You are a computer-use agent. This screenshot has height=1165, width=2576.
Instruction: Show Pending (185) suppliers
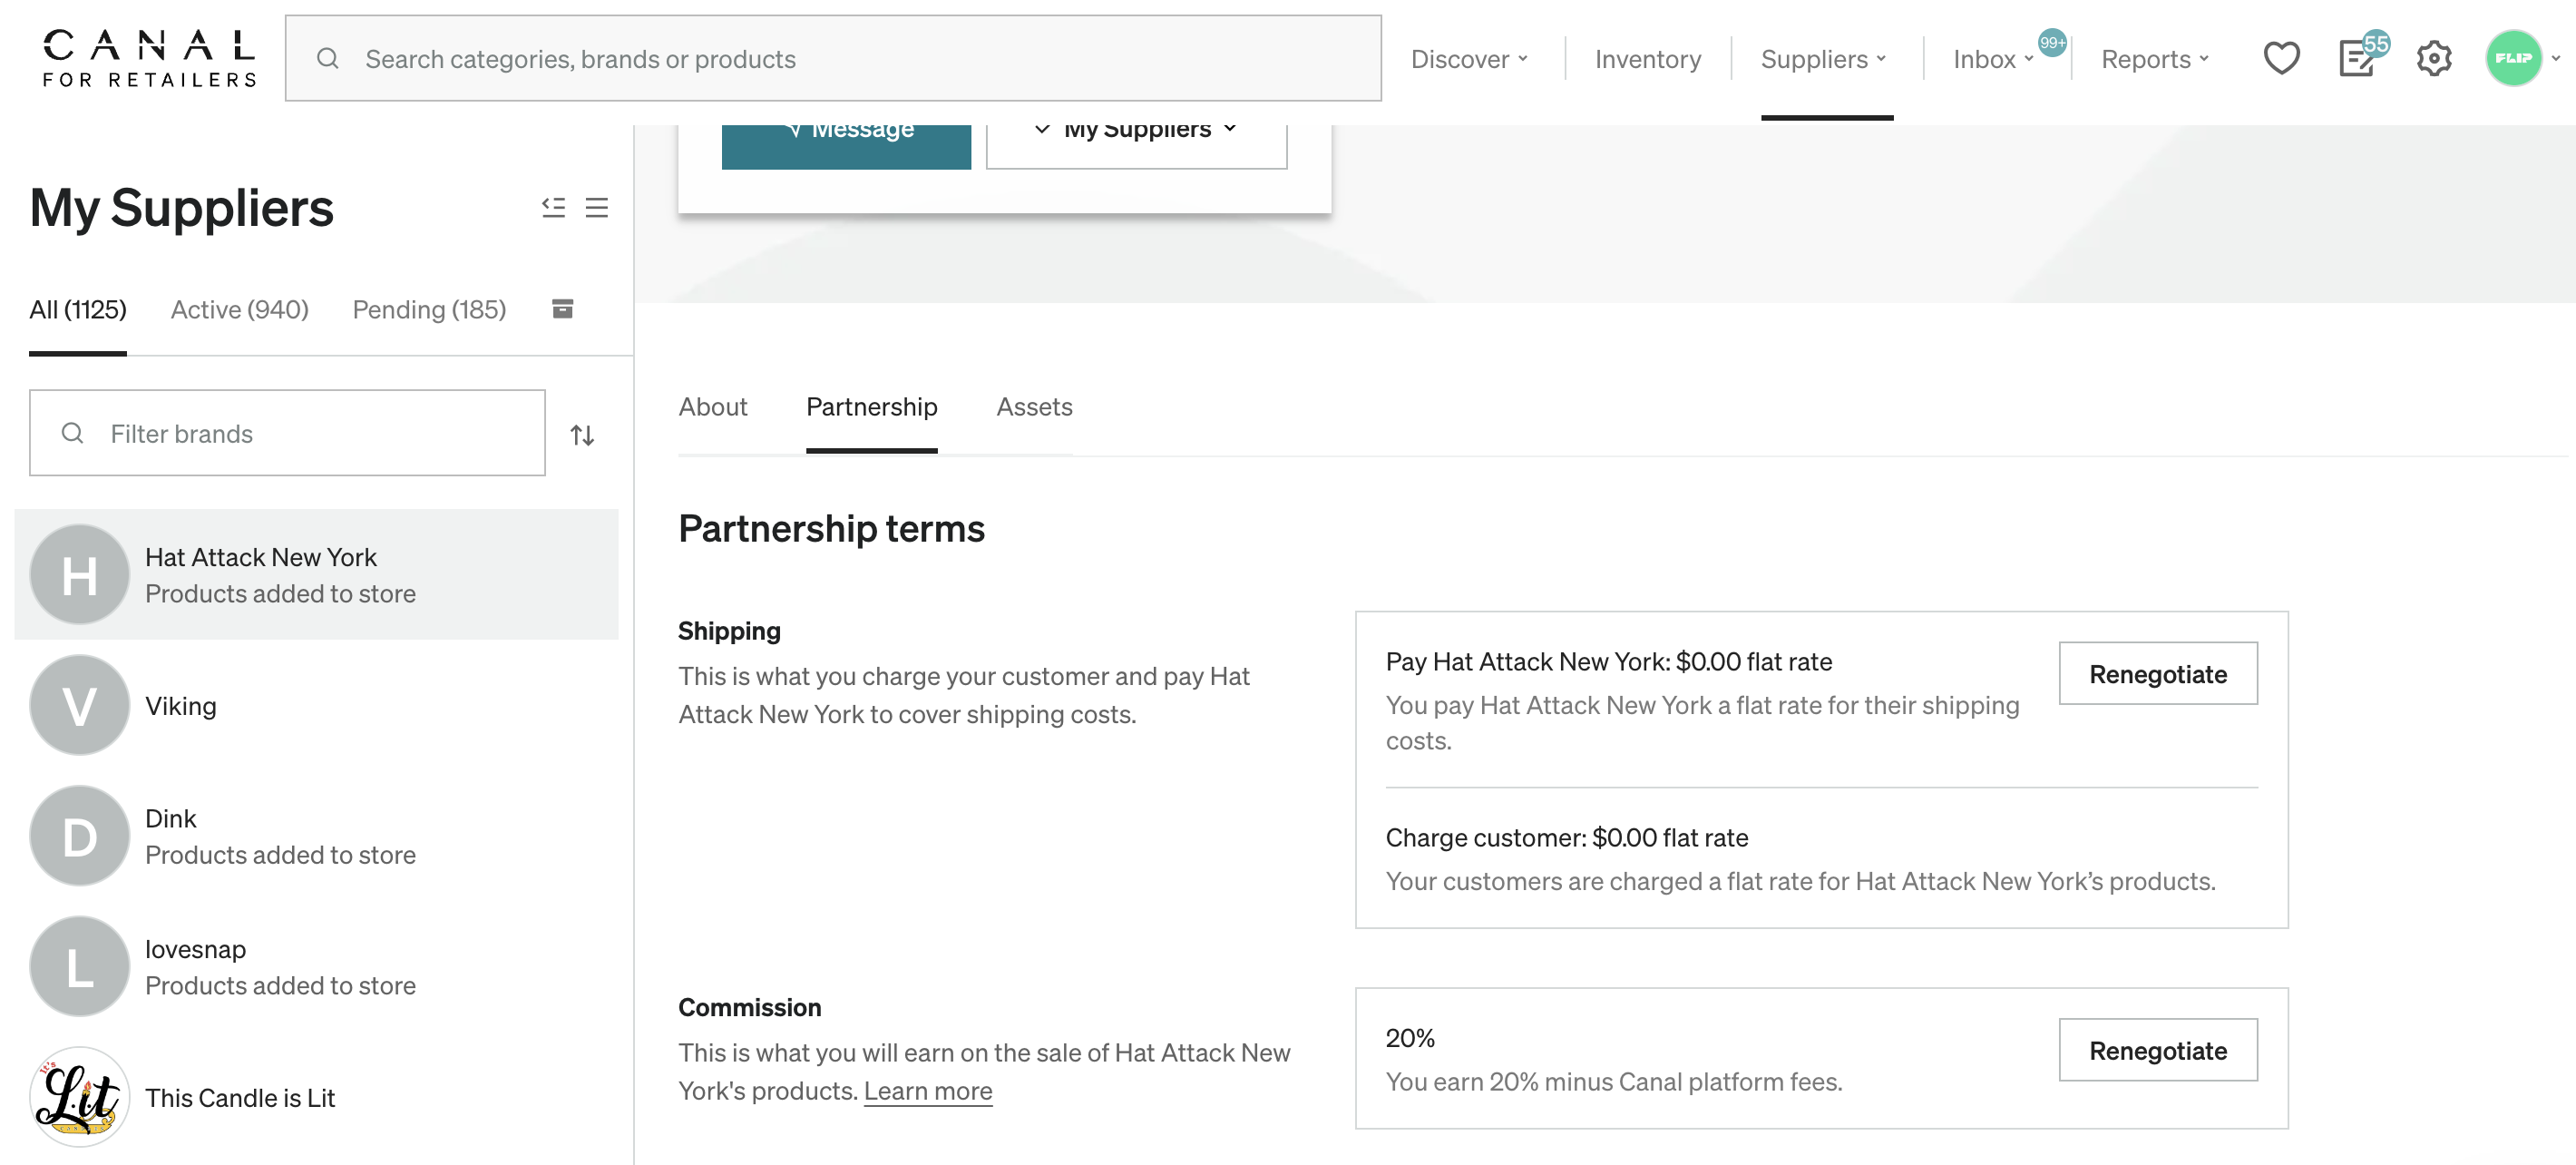coord(429,310)
